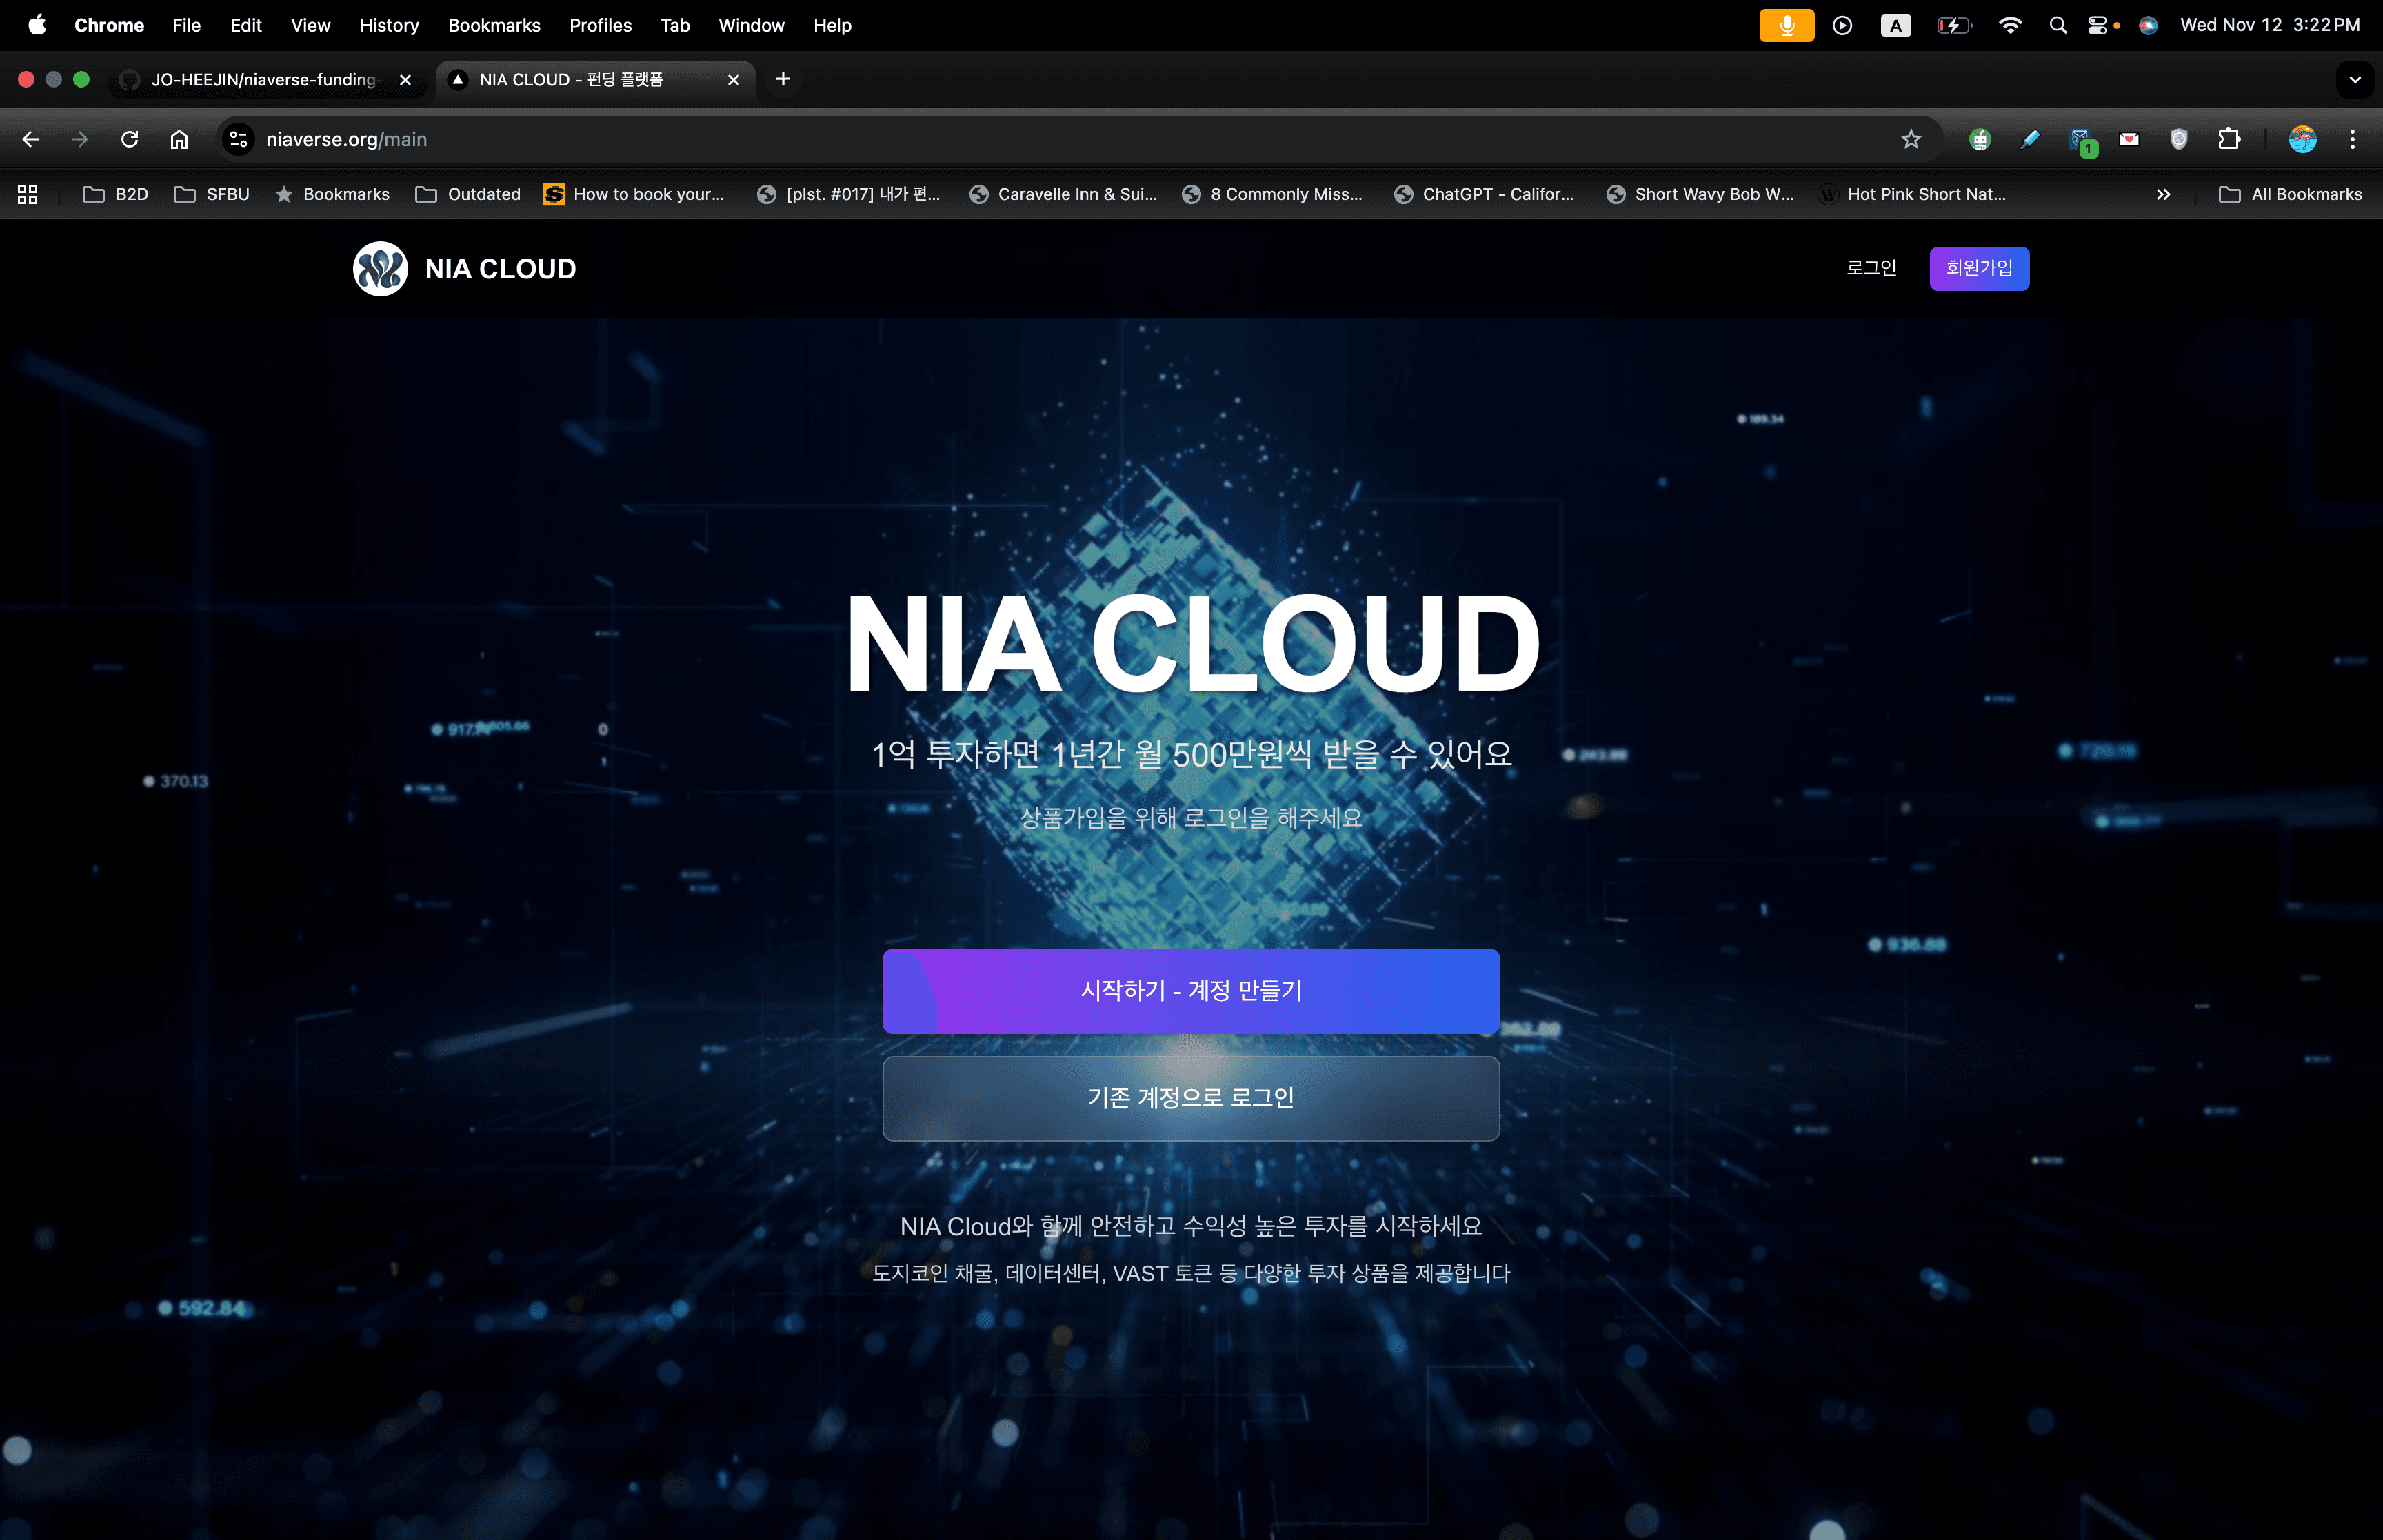Screen dimensions: 2383x1540
Task: Expand the tab search chevron
Action: click(x=2355, y=79)
